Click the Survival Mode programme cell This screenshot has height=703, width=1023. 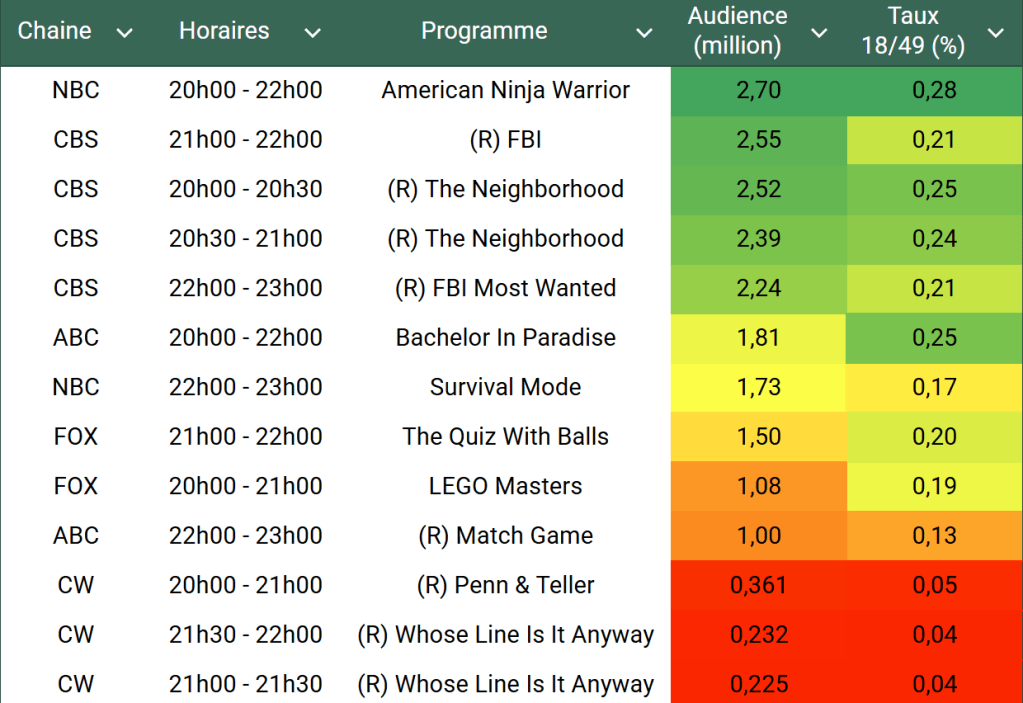coord(505,387)
